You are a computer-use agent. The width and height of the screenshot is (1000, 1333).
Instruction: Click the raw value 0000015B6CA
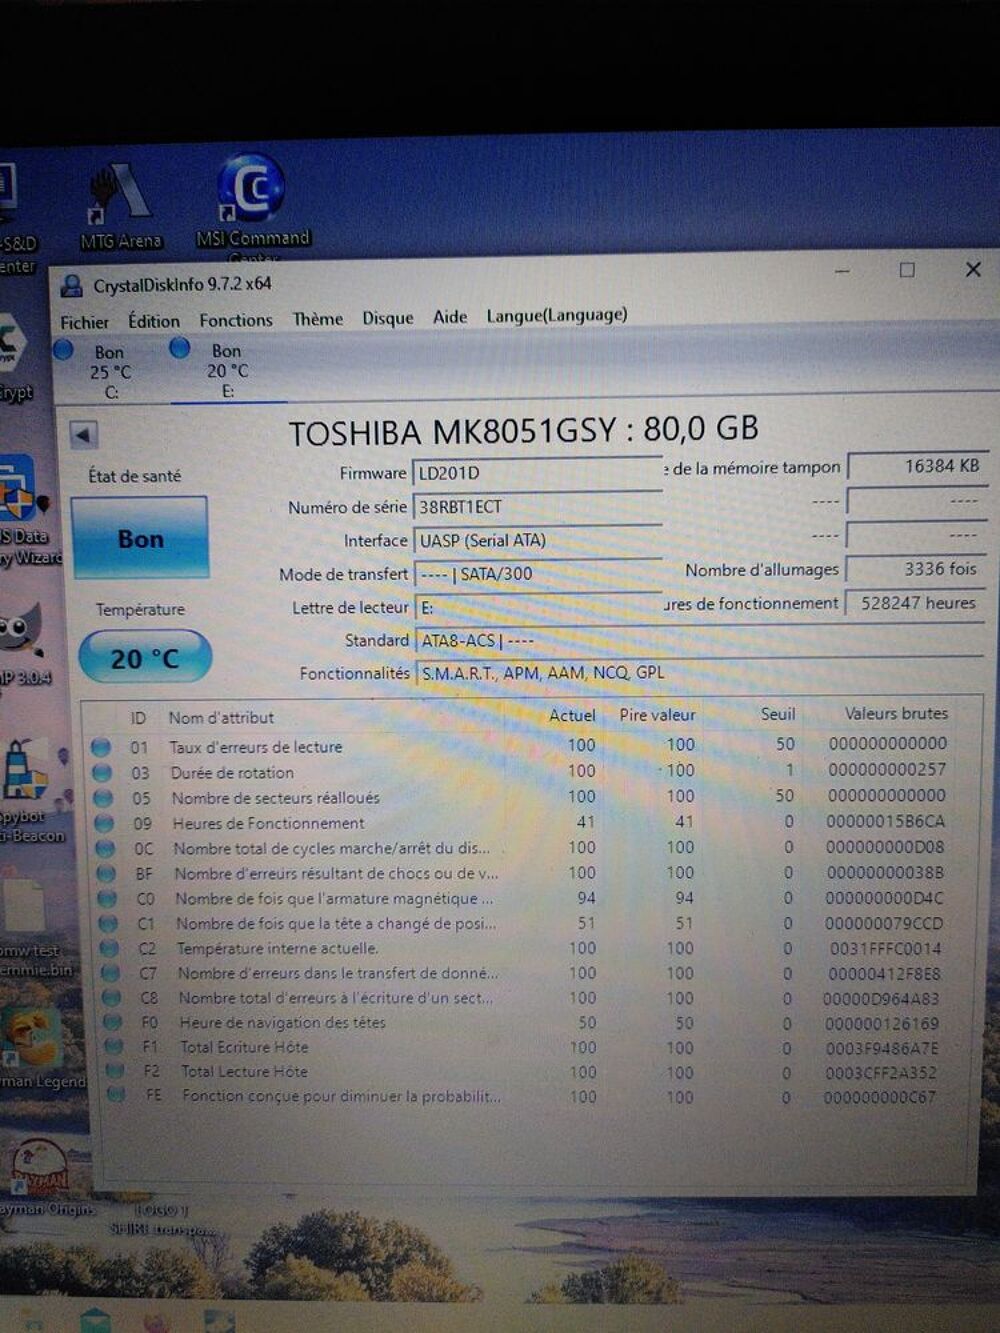(885, 821)
